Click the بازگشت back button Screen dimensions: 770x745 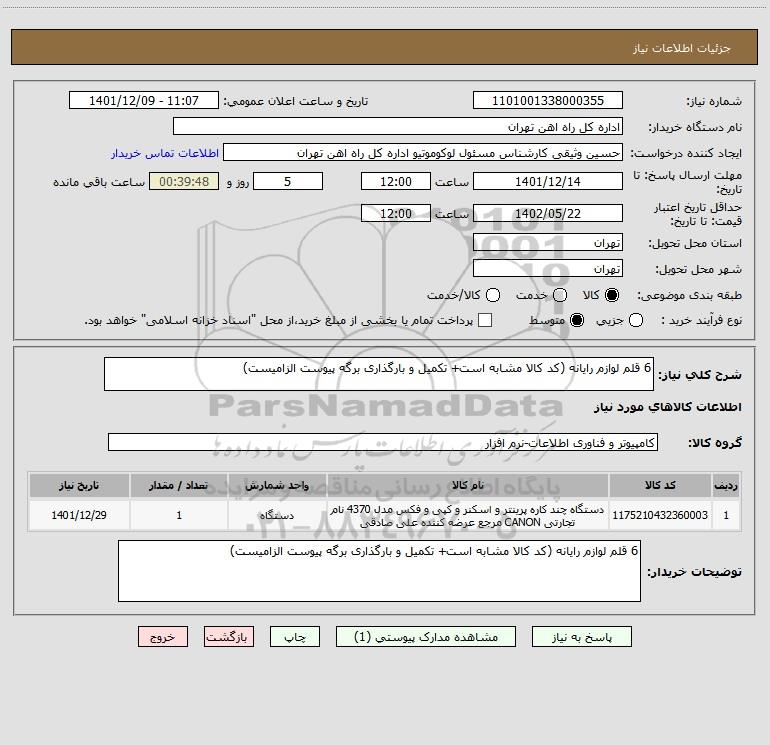pyautogui.click(x=229, y=637)
